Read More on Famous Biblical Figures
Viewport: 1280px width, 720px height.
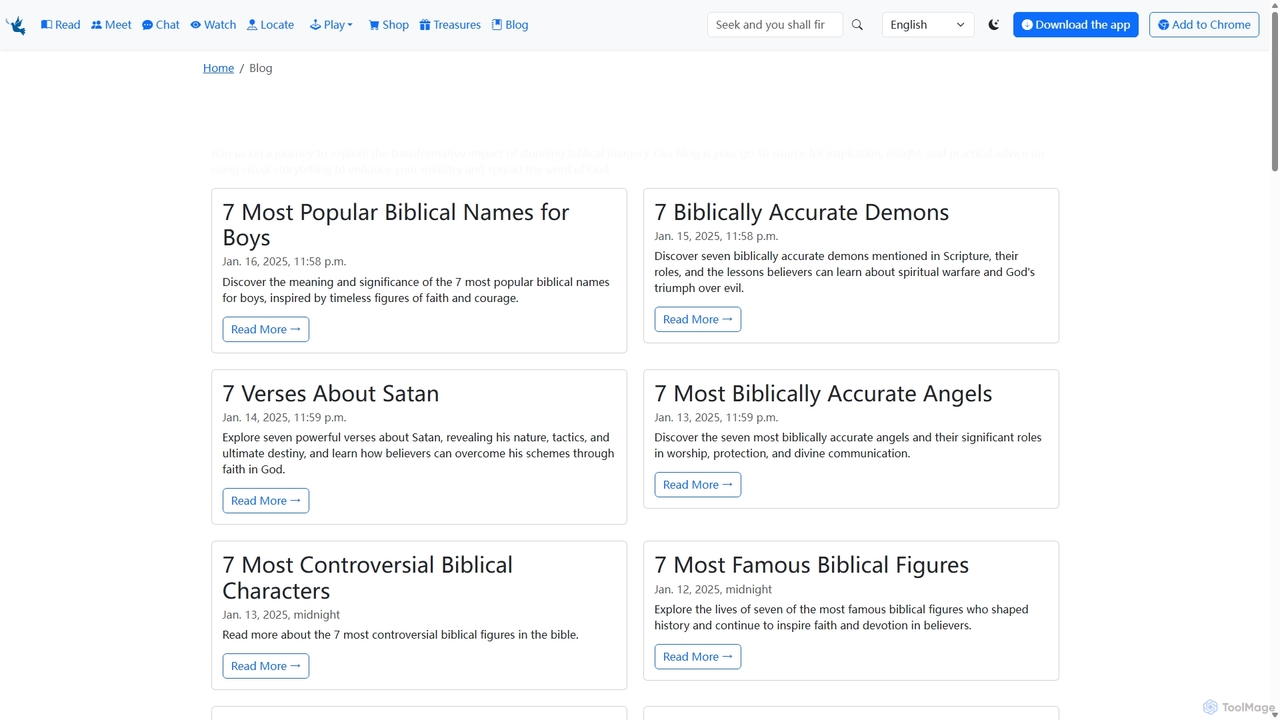(698, 656)
